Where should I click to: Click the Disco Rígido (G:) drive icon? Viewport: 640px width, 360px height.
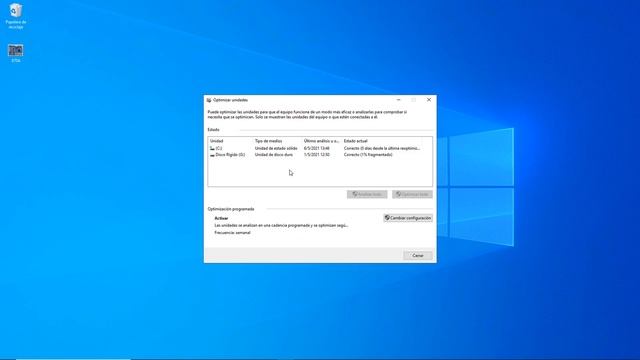(212, 155)
